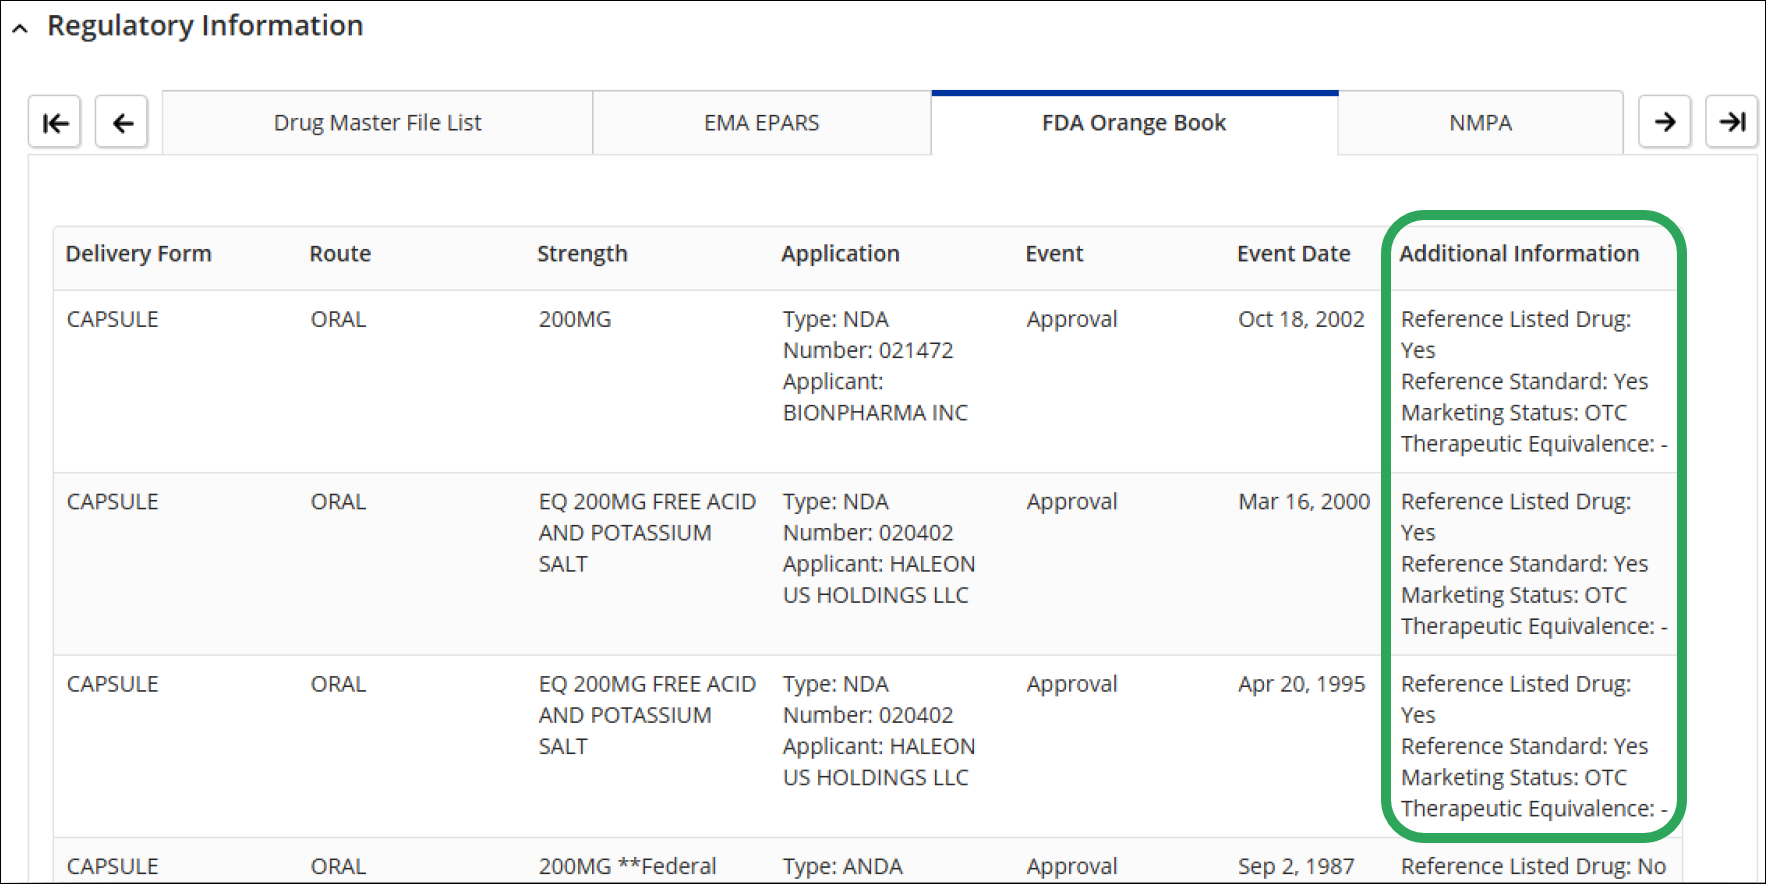Click strength cell in Mar 16, 2000 row

(x=647, y=533)
